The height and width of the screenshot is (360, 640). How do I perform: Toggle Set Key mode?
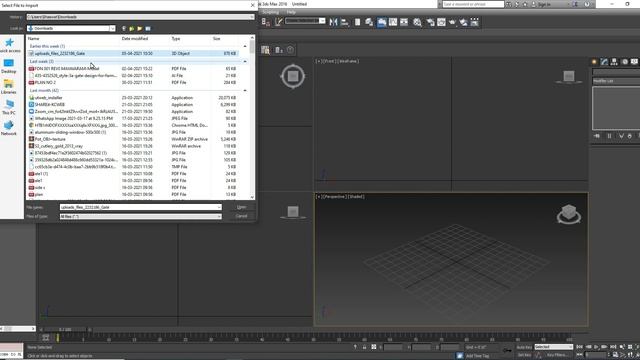524,355
